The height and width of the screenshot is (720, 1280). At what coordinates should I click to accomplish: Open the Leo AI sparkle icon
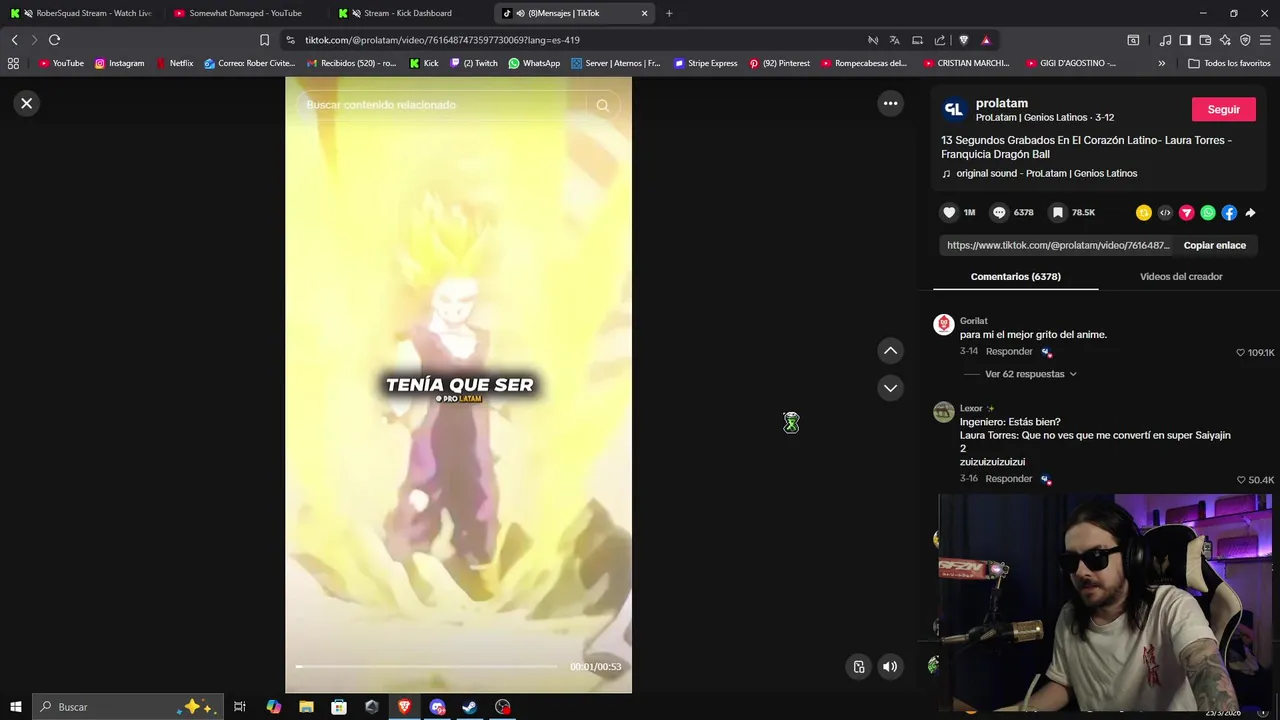[1225, 40]
